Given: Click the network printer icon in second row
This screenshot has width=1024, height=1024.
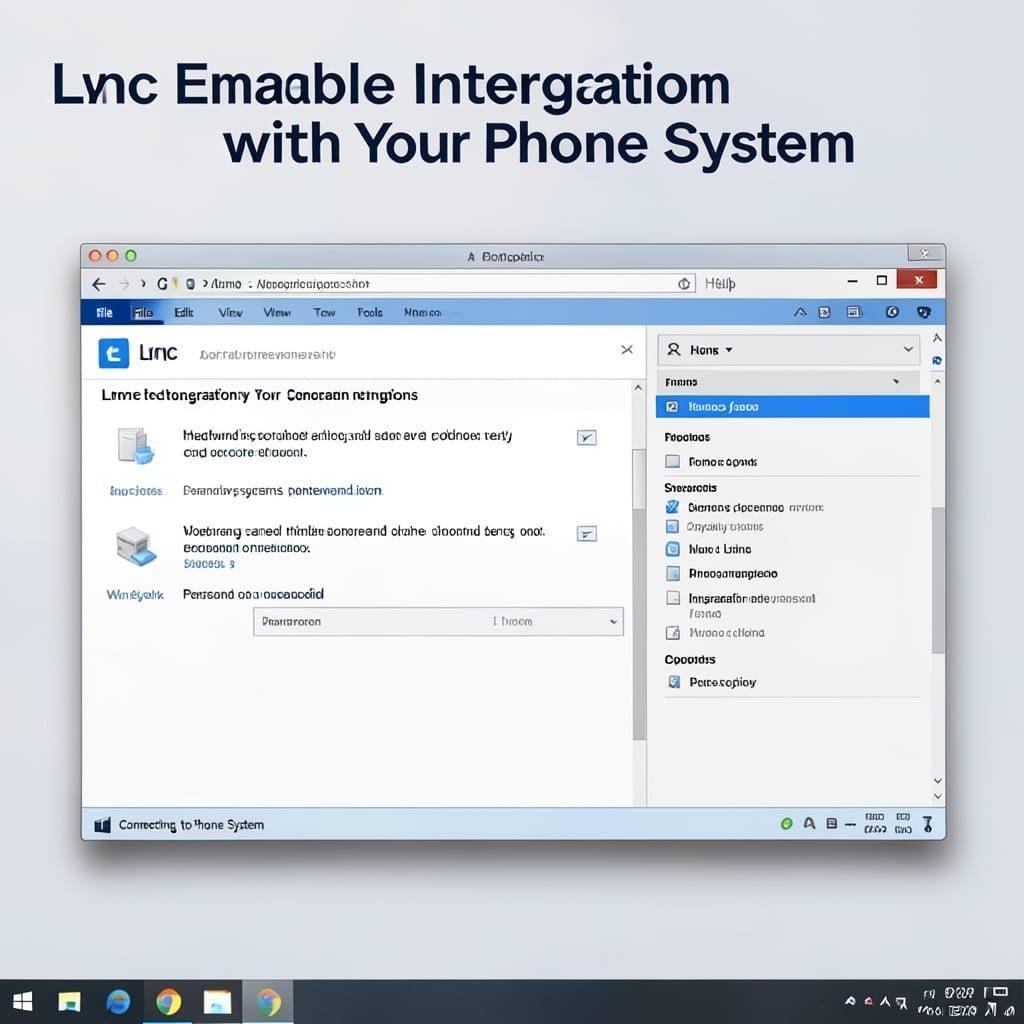Looking at the screenshot, I should click(x=136, y=546).
